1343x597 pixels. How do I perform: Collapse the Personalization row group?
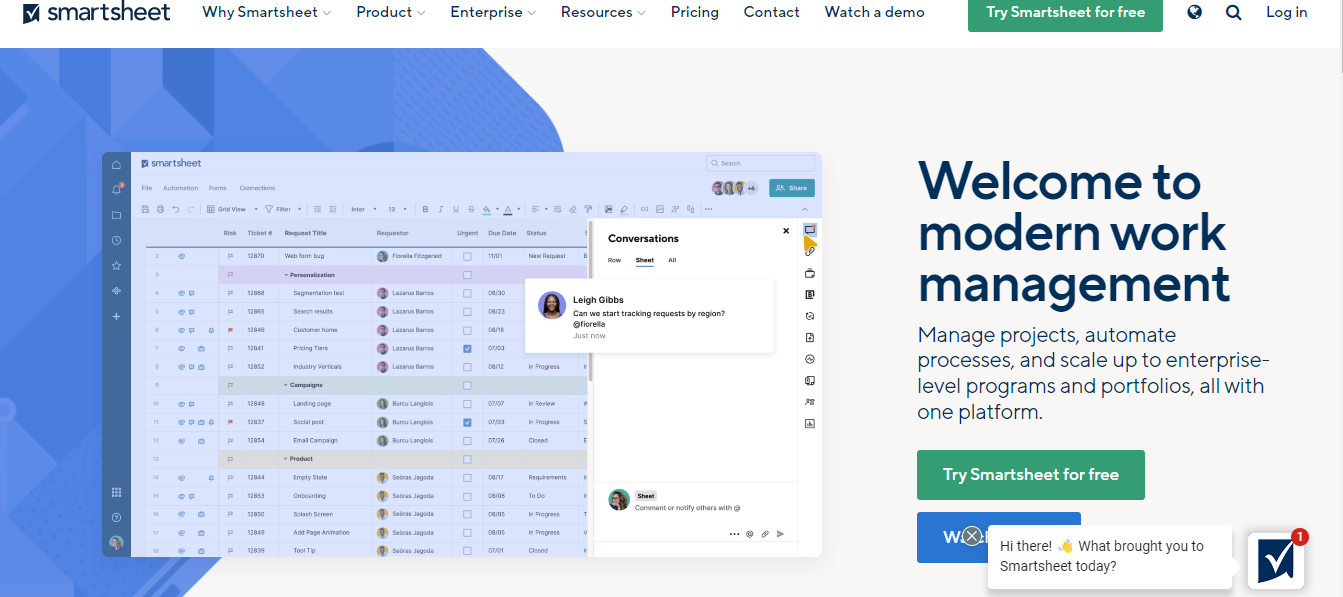click(x=286, y=274)
